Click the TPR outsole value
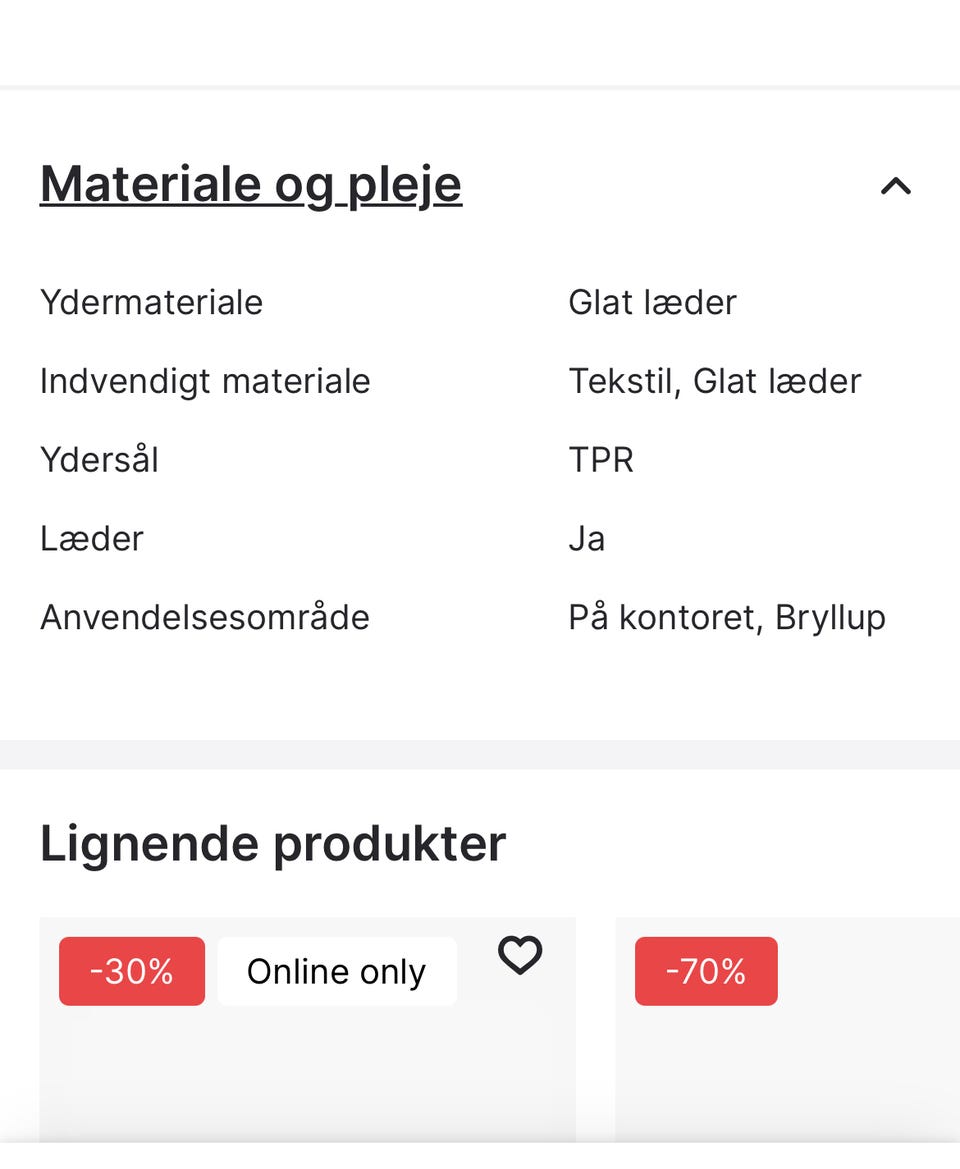 (601, 460)
